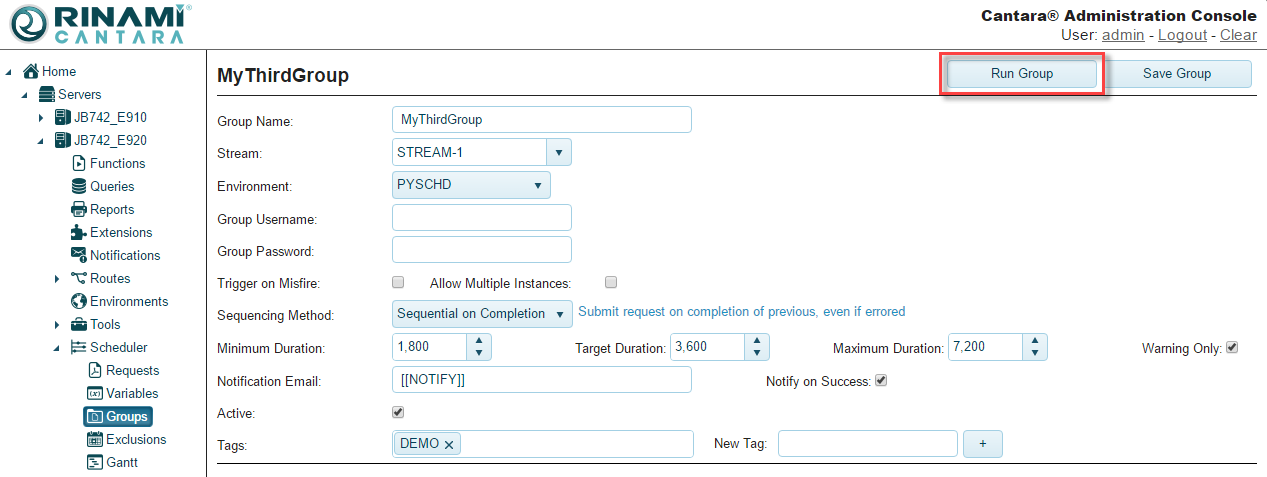The height and width of the screenshot is (477, 1267).
Task: Click the Queries database icon
Action: click(x=79, y=186)
